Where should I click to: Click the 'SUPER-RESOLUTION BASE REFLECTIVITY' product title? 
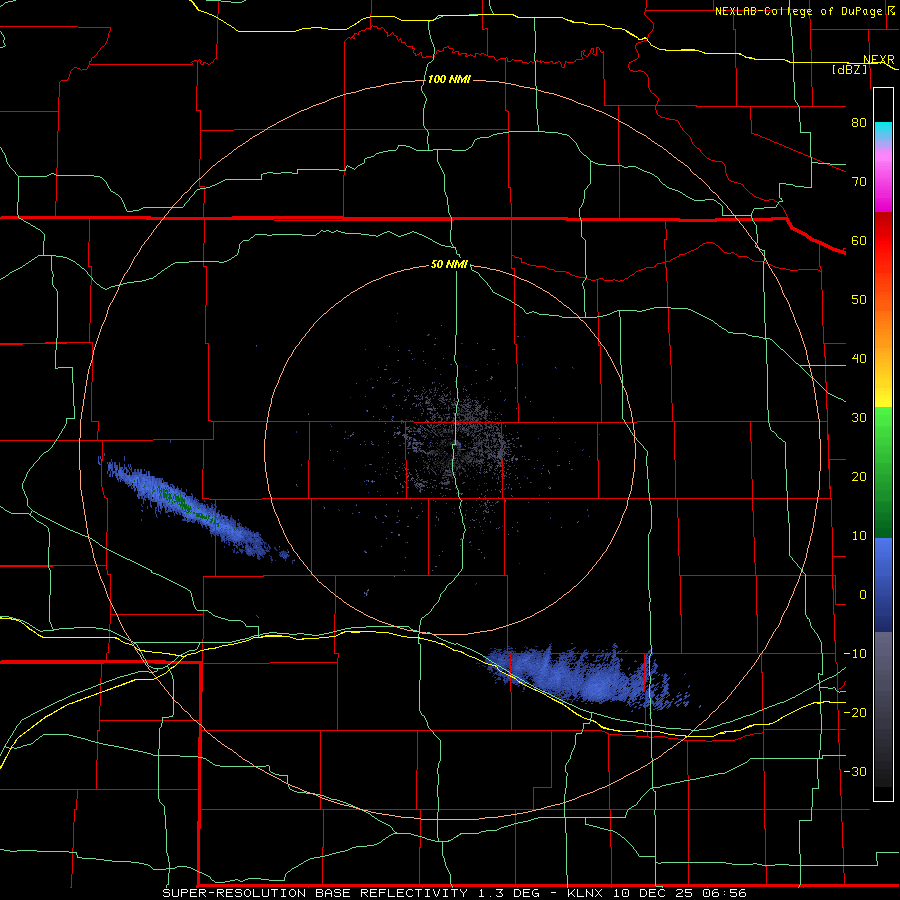pyautogui.click(x=315, y=893)
